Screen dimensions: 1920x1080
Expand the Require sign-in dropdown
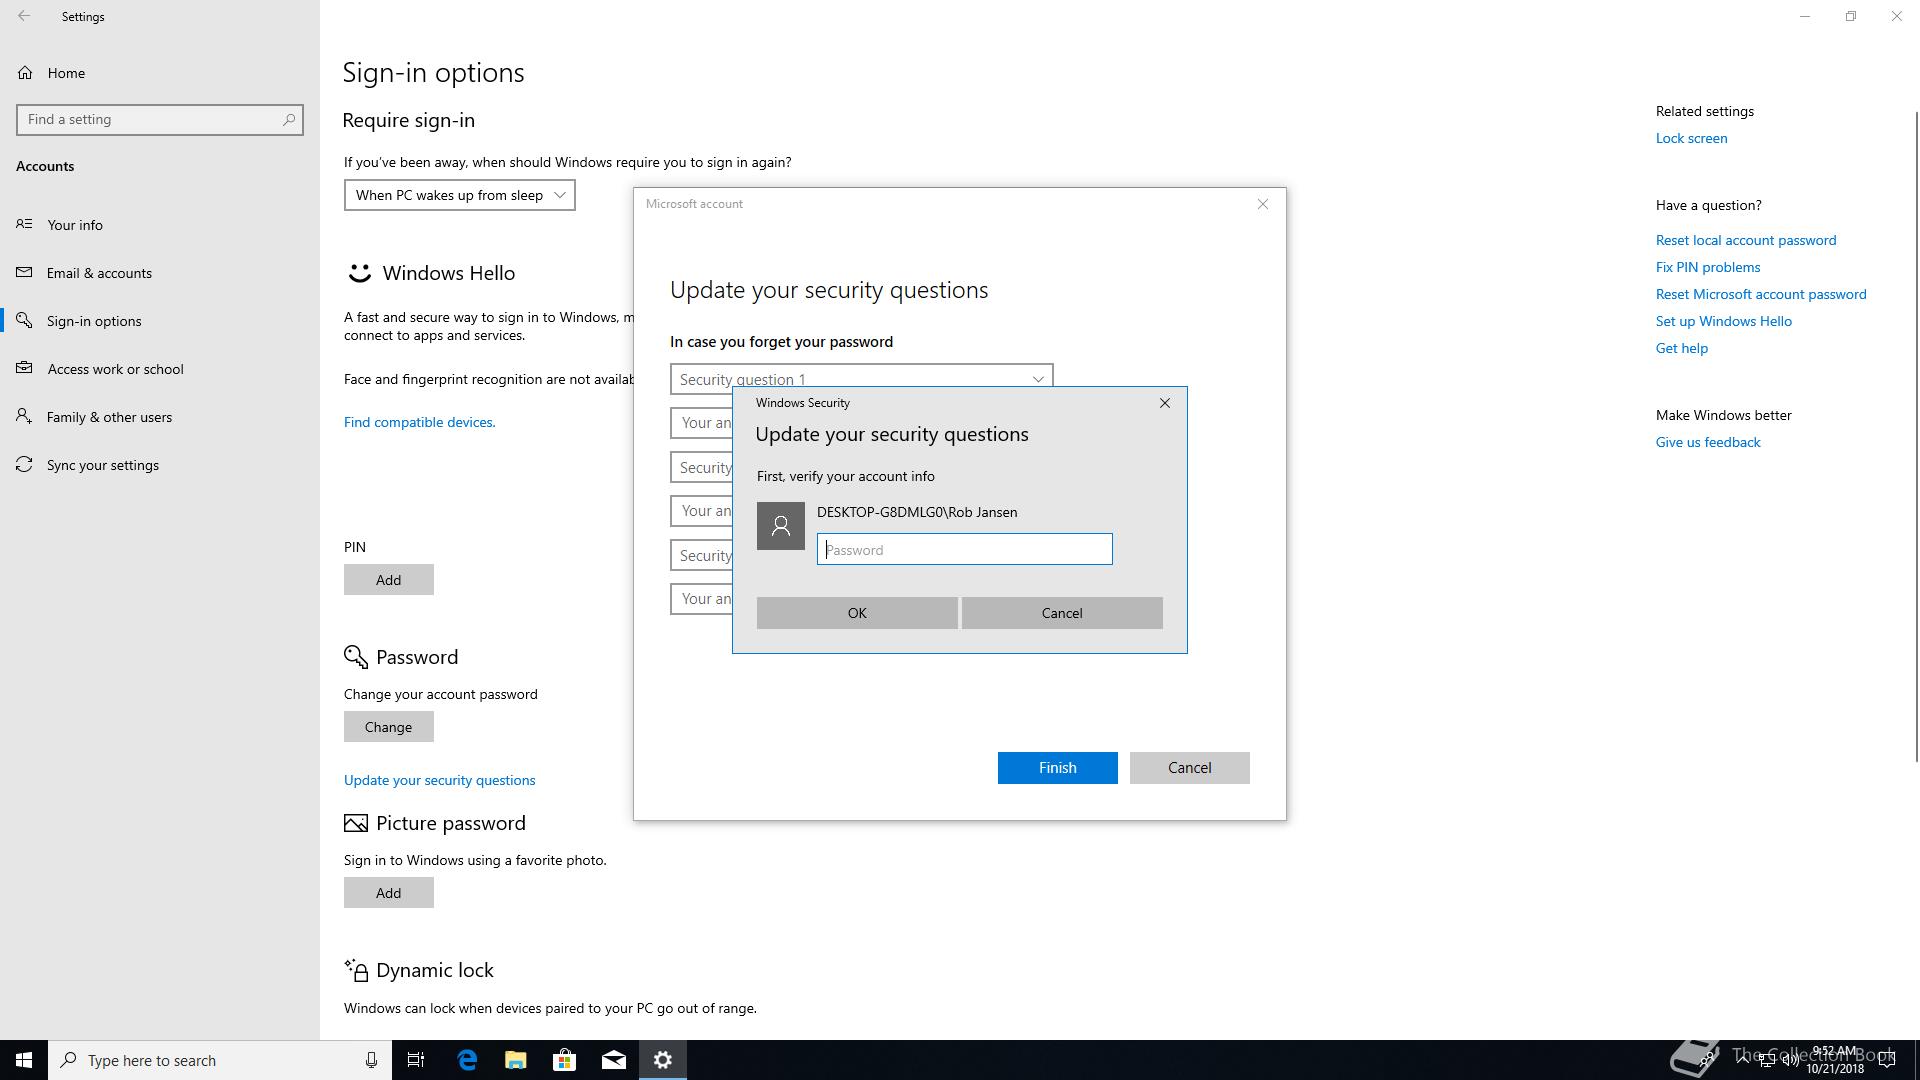[459, 195]
